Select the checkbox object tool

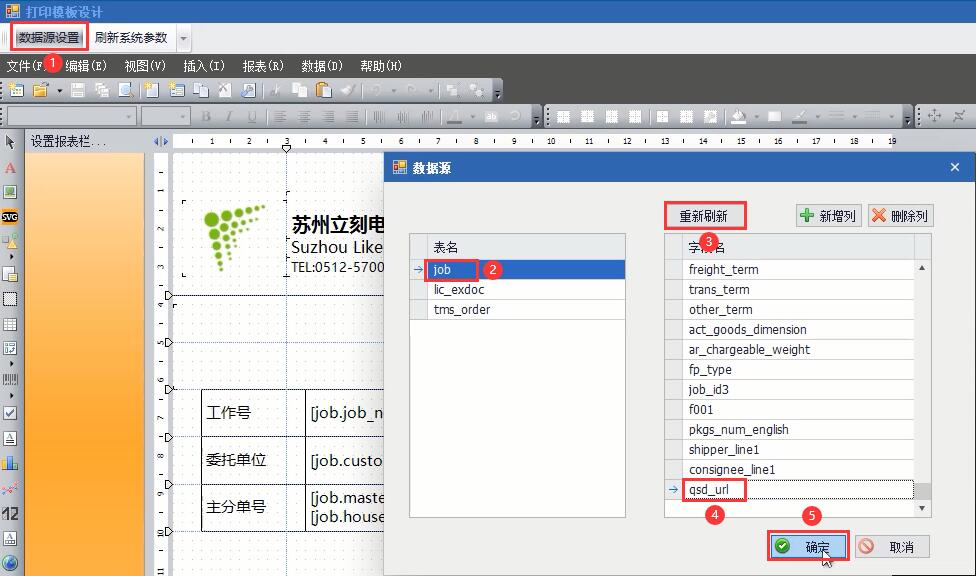pyautogui.click(x=10, y=412)
